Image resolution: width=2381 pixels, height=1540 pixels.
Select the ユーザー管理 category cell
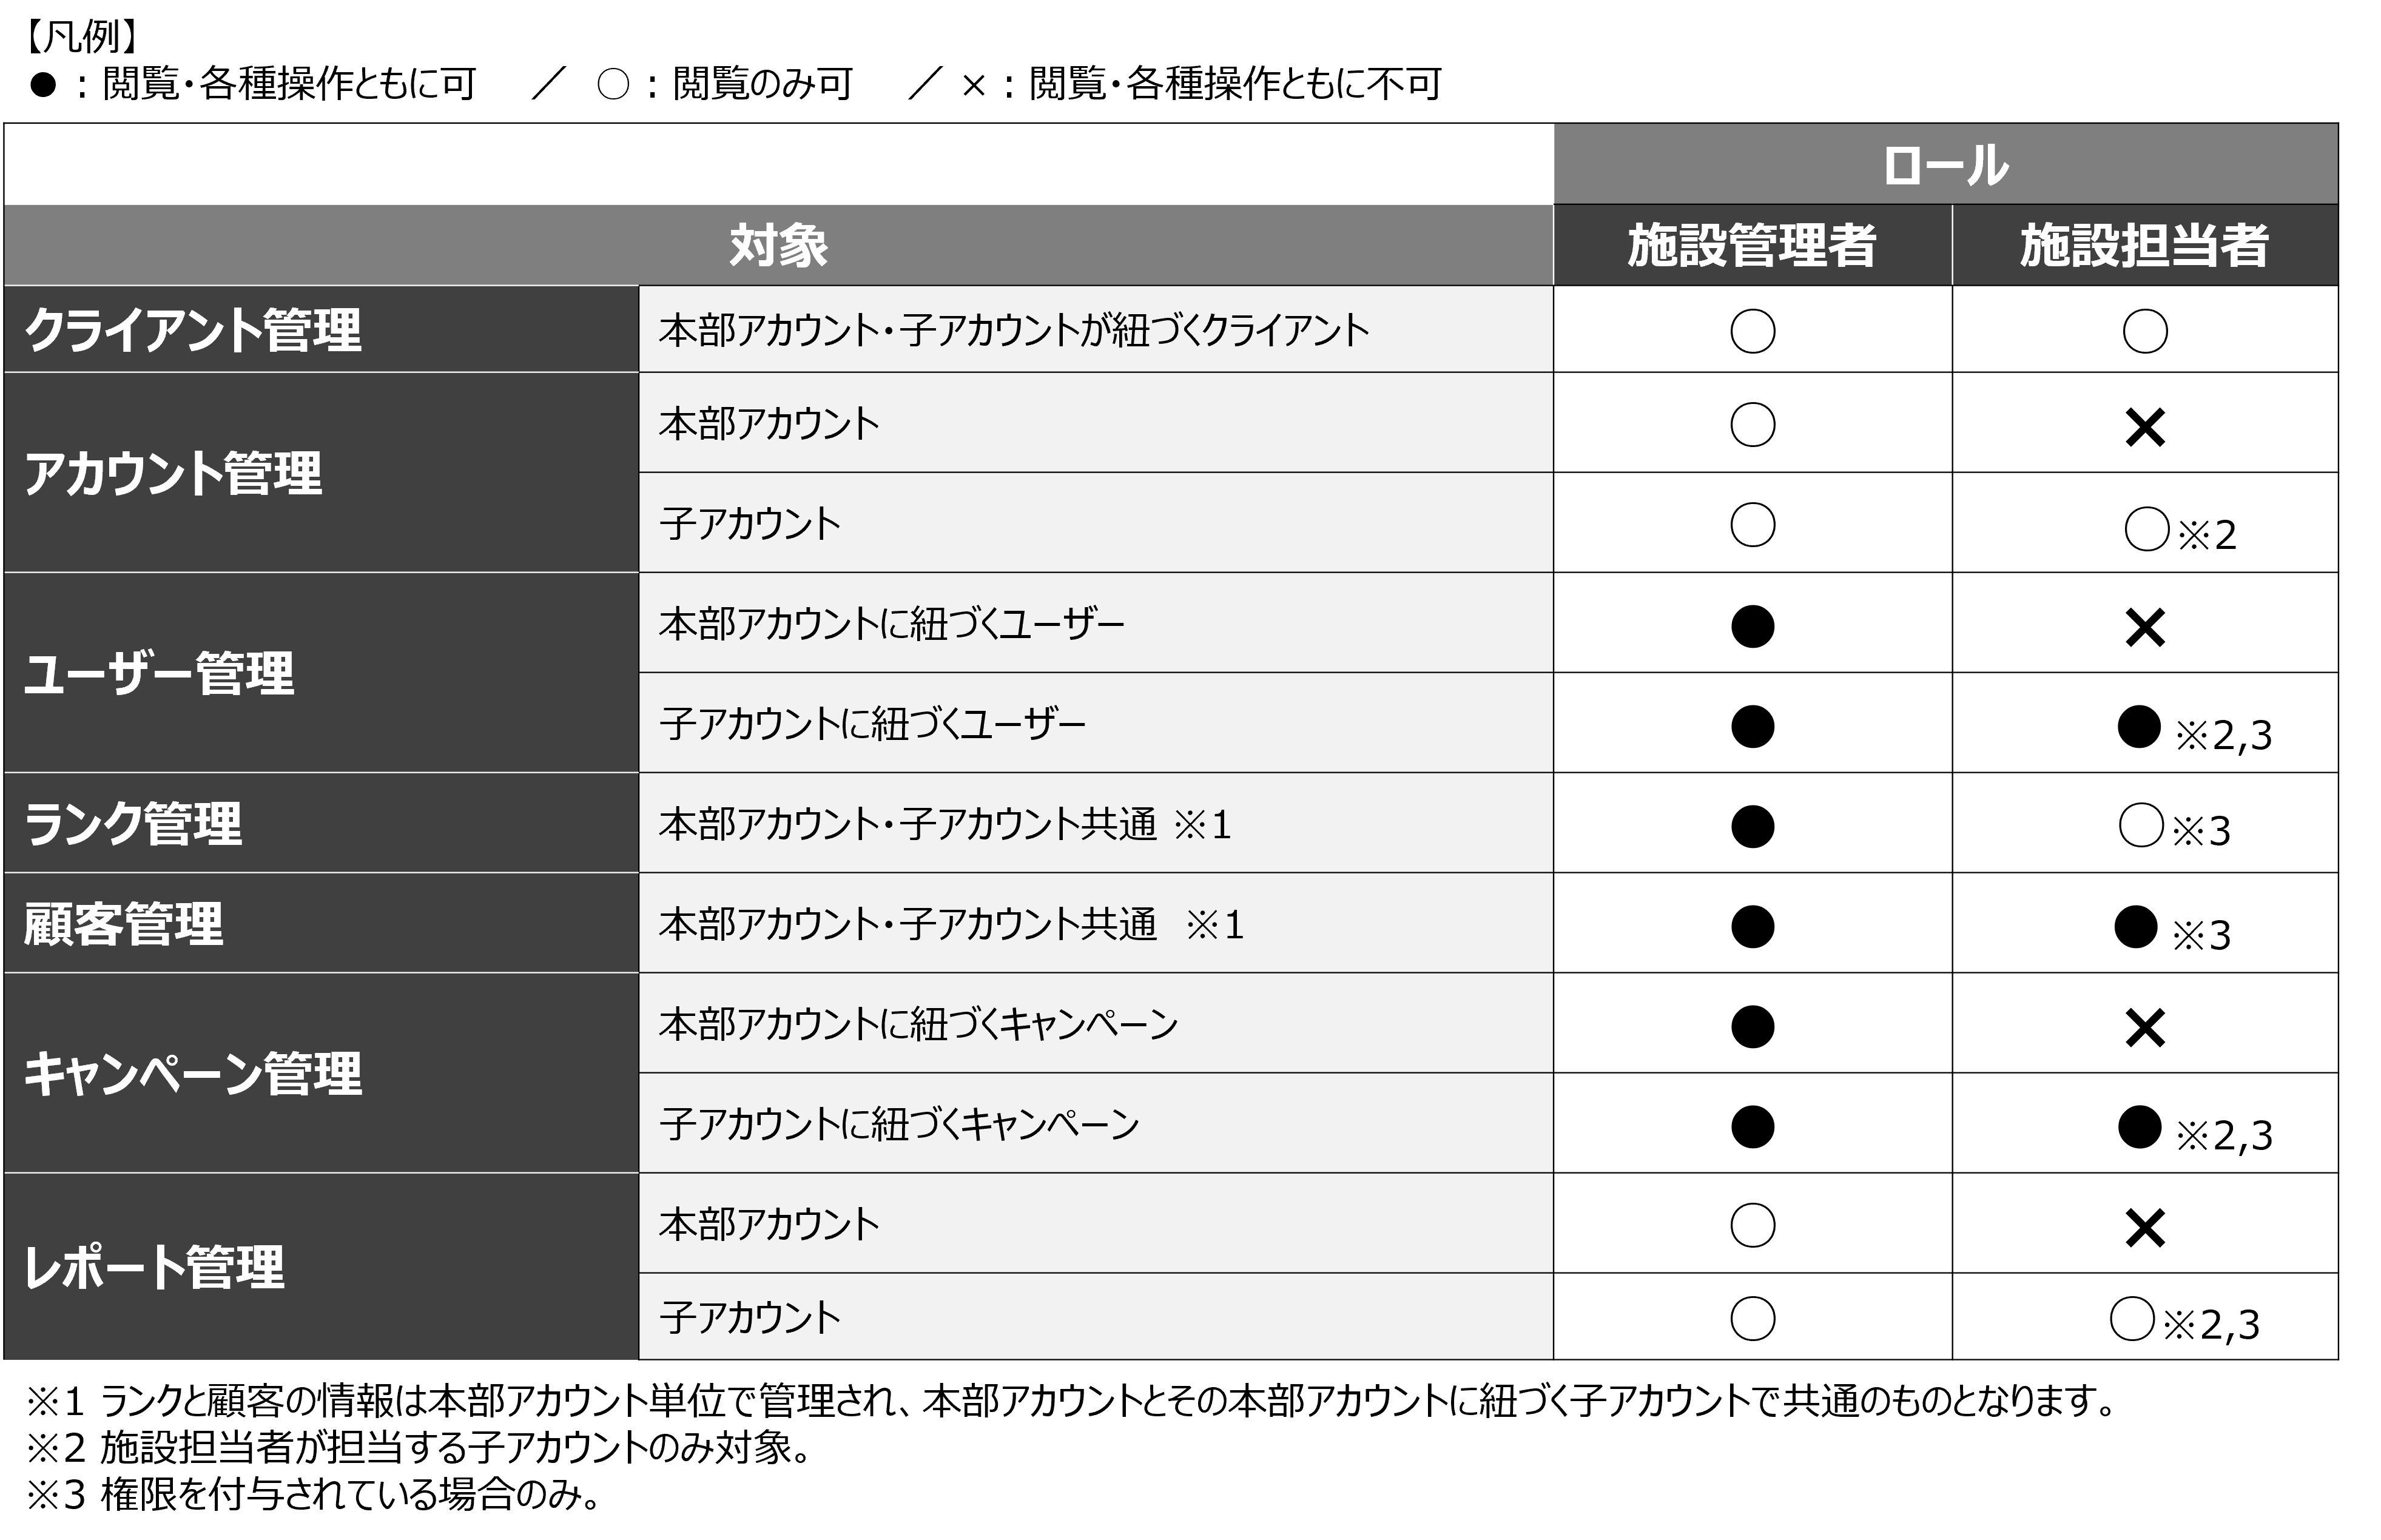[321, 673]
